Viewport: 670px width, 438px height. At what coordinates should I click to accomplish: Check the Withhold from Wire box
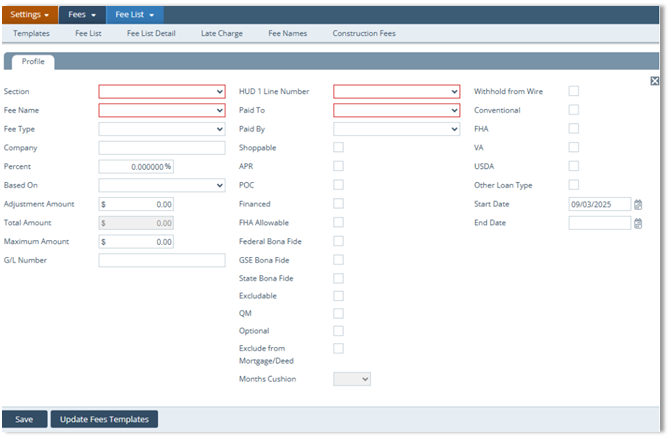574,91
